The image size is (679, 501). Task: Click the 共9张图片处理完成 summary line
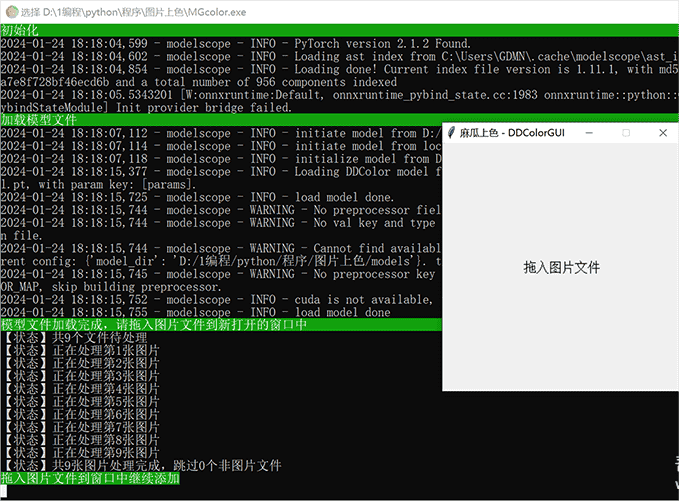click(x=142, y=466)
